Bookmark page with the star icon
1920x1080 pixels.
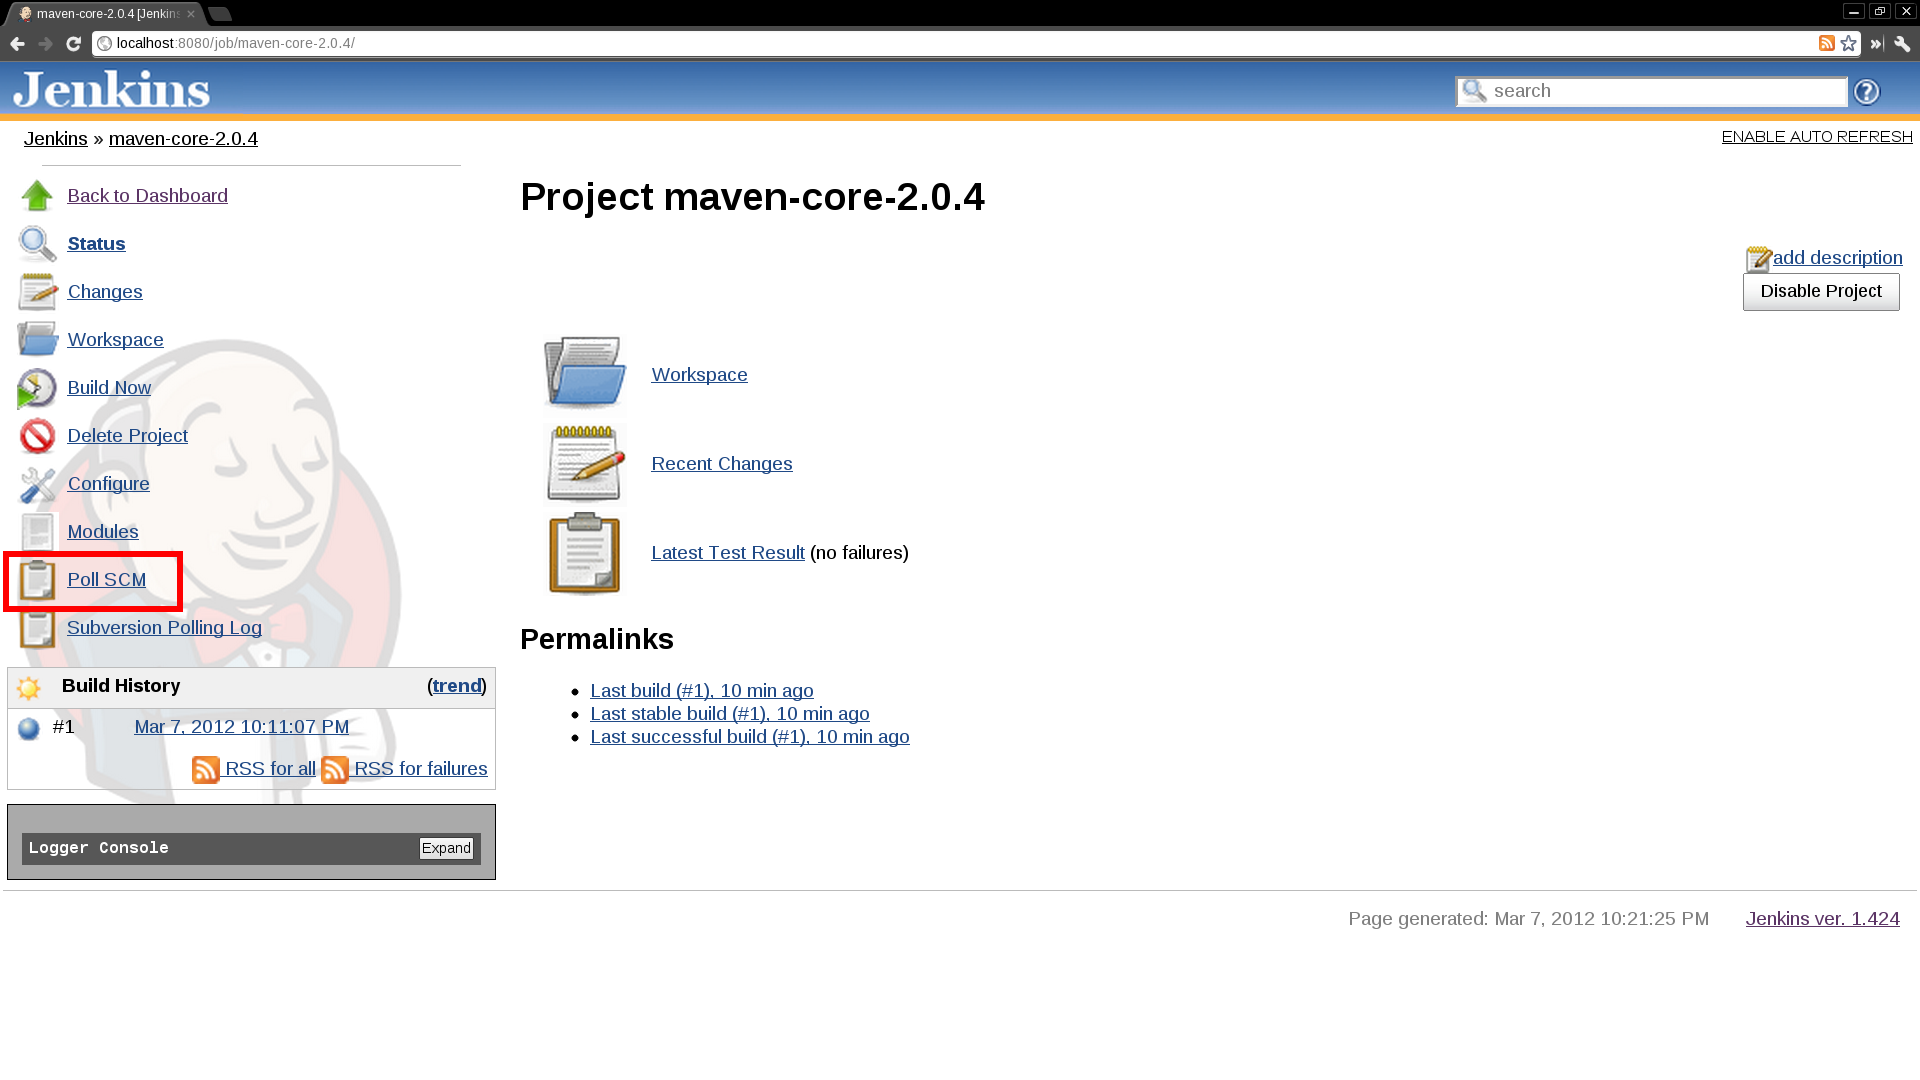coord(1848,43)
